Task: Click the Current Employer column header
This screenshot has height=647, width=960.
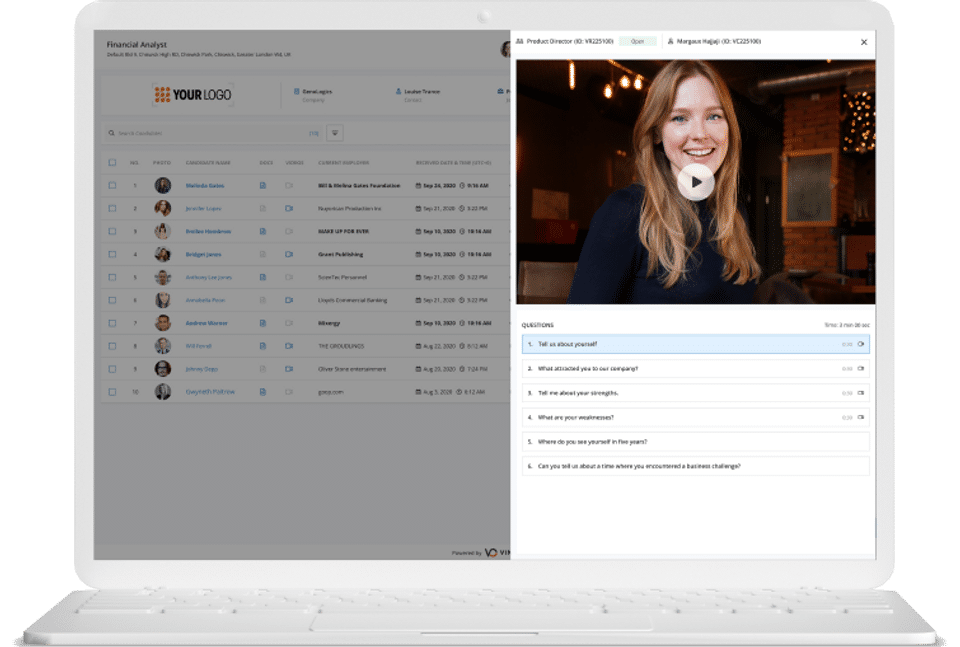Action: [x=343, y=163]
